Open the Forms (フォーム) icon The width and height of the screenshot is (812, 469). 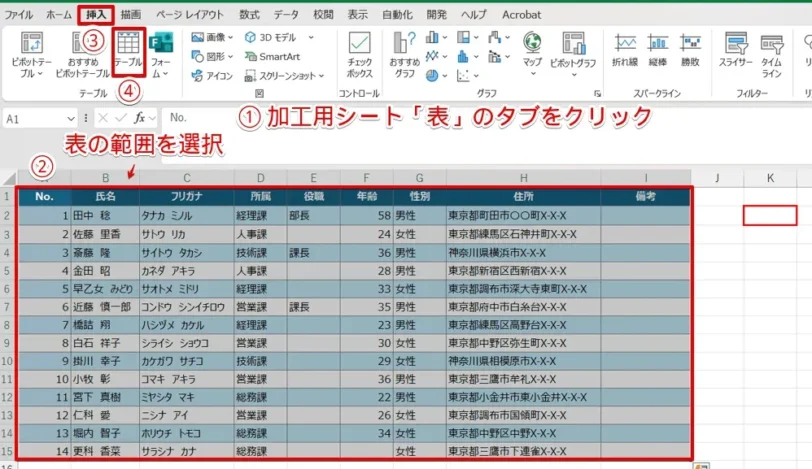coord(161,43)
